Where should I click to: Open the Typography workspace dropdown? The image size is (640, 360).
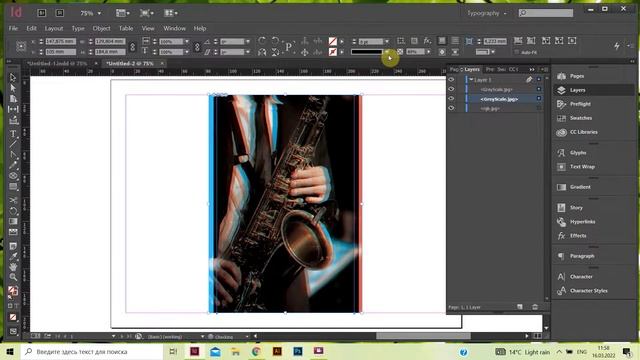pos(487,13)
